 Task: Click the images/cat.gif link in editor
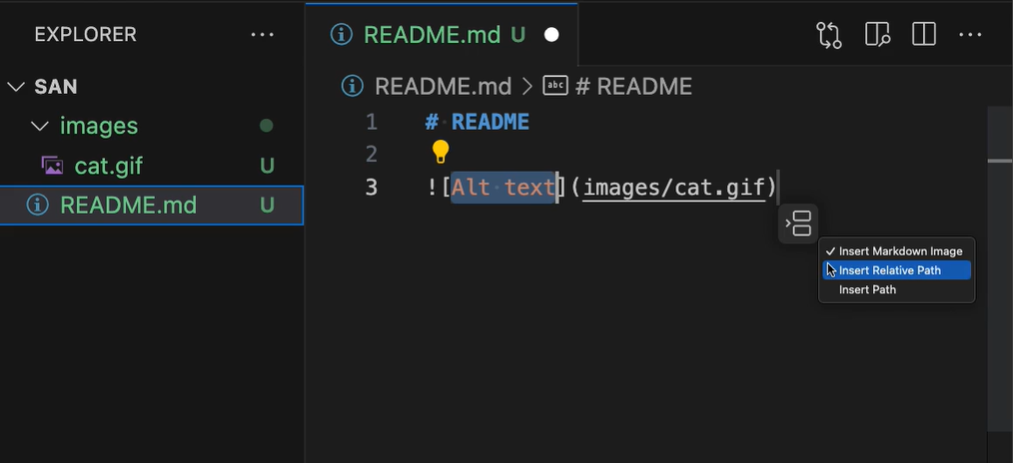pyautogui.click(x=674, y=187)
